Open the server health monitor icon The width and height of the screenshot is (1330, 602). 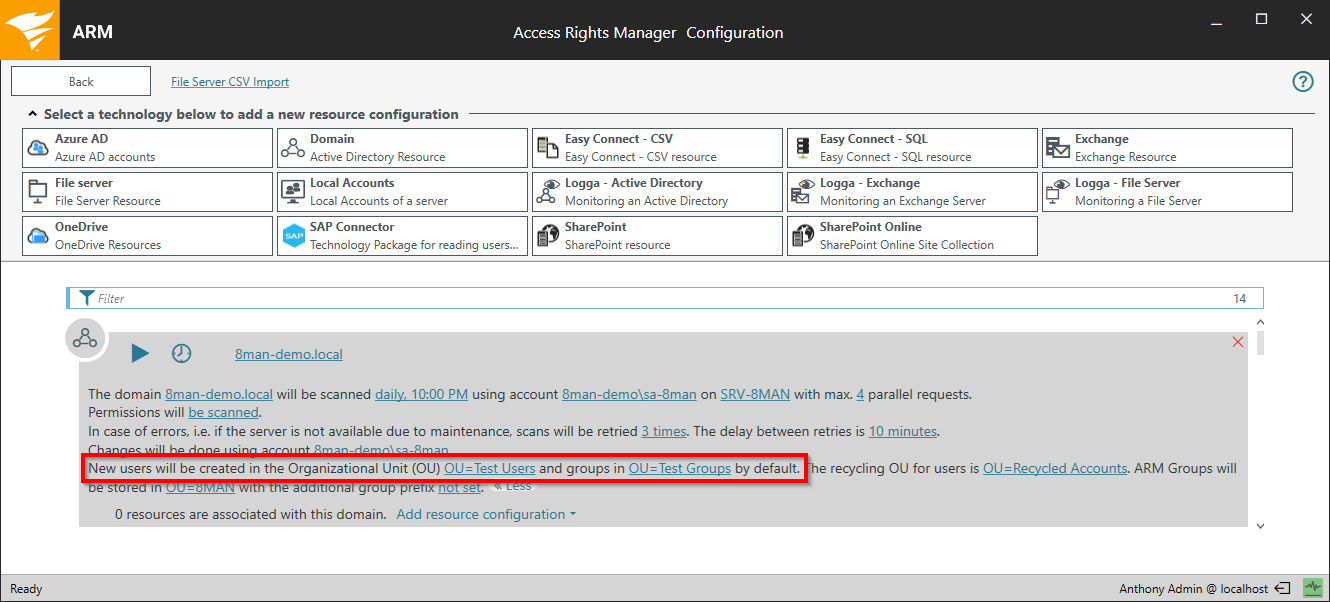(x=1311, y=588)
